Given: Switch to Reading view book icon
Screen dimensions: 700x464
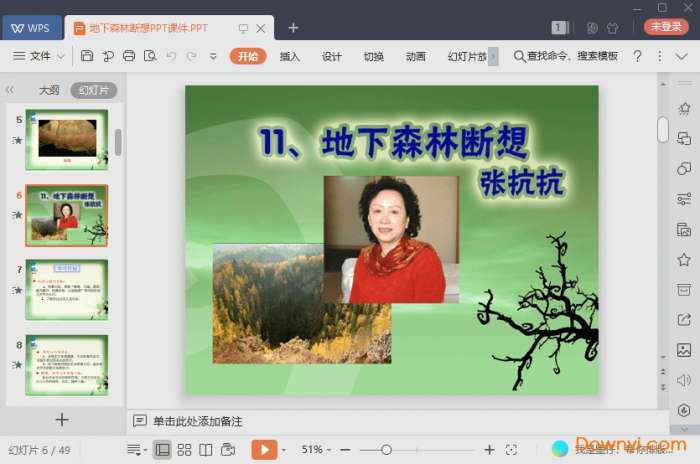Looking at the screenshot, I should [x=205, y=450].
